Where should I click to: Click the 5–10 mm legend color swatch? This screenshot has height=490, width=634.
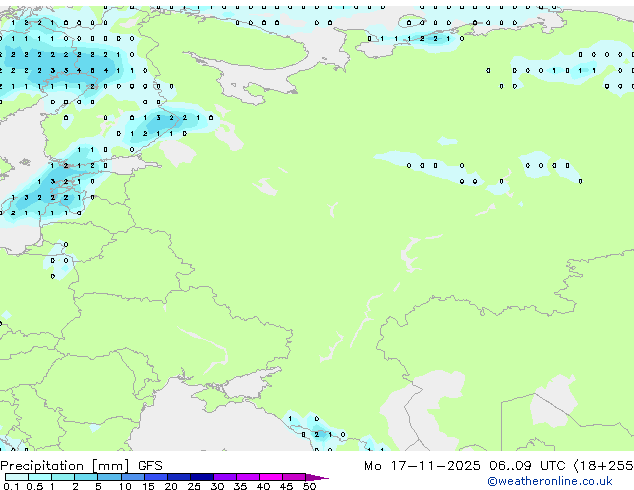(x=109, y=477)
